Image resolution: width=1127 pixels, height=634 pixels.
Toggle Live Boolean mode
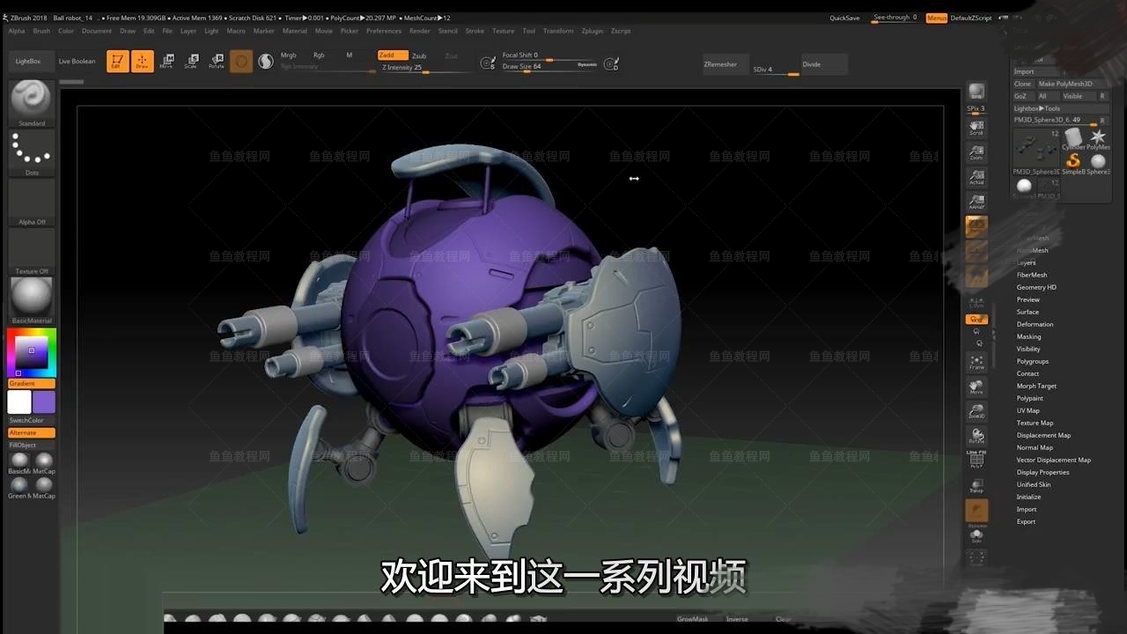pos(77,61)
